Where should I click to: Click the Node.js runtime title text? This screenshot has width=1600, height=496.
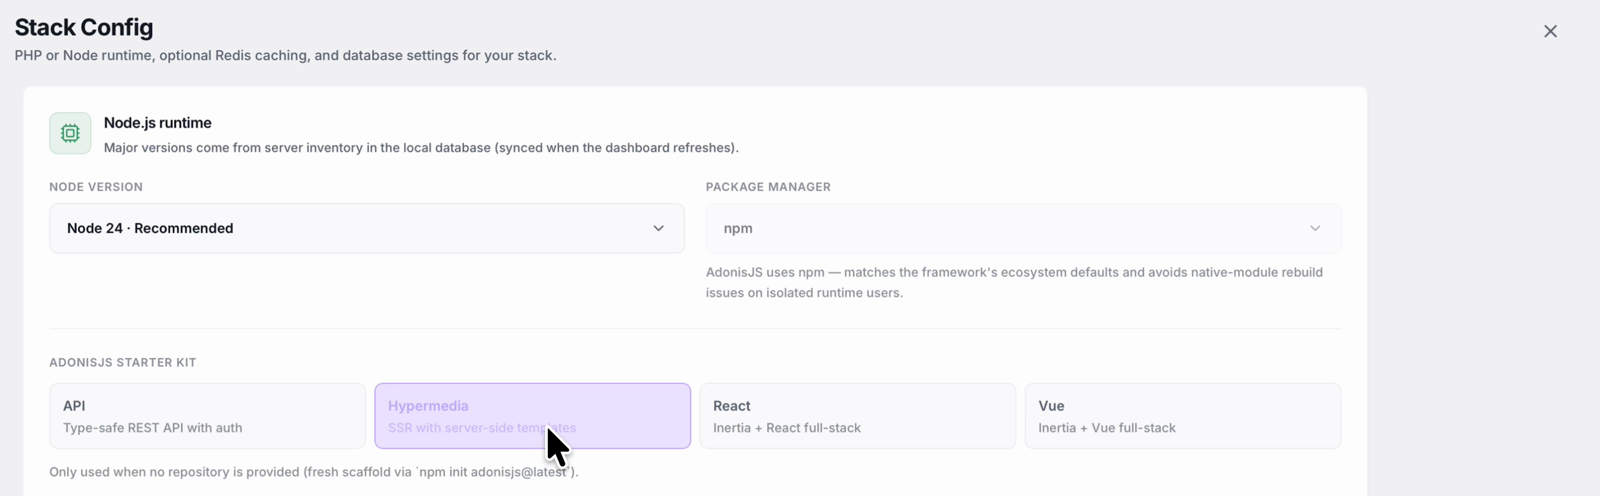click(x=158, y=123)
